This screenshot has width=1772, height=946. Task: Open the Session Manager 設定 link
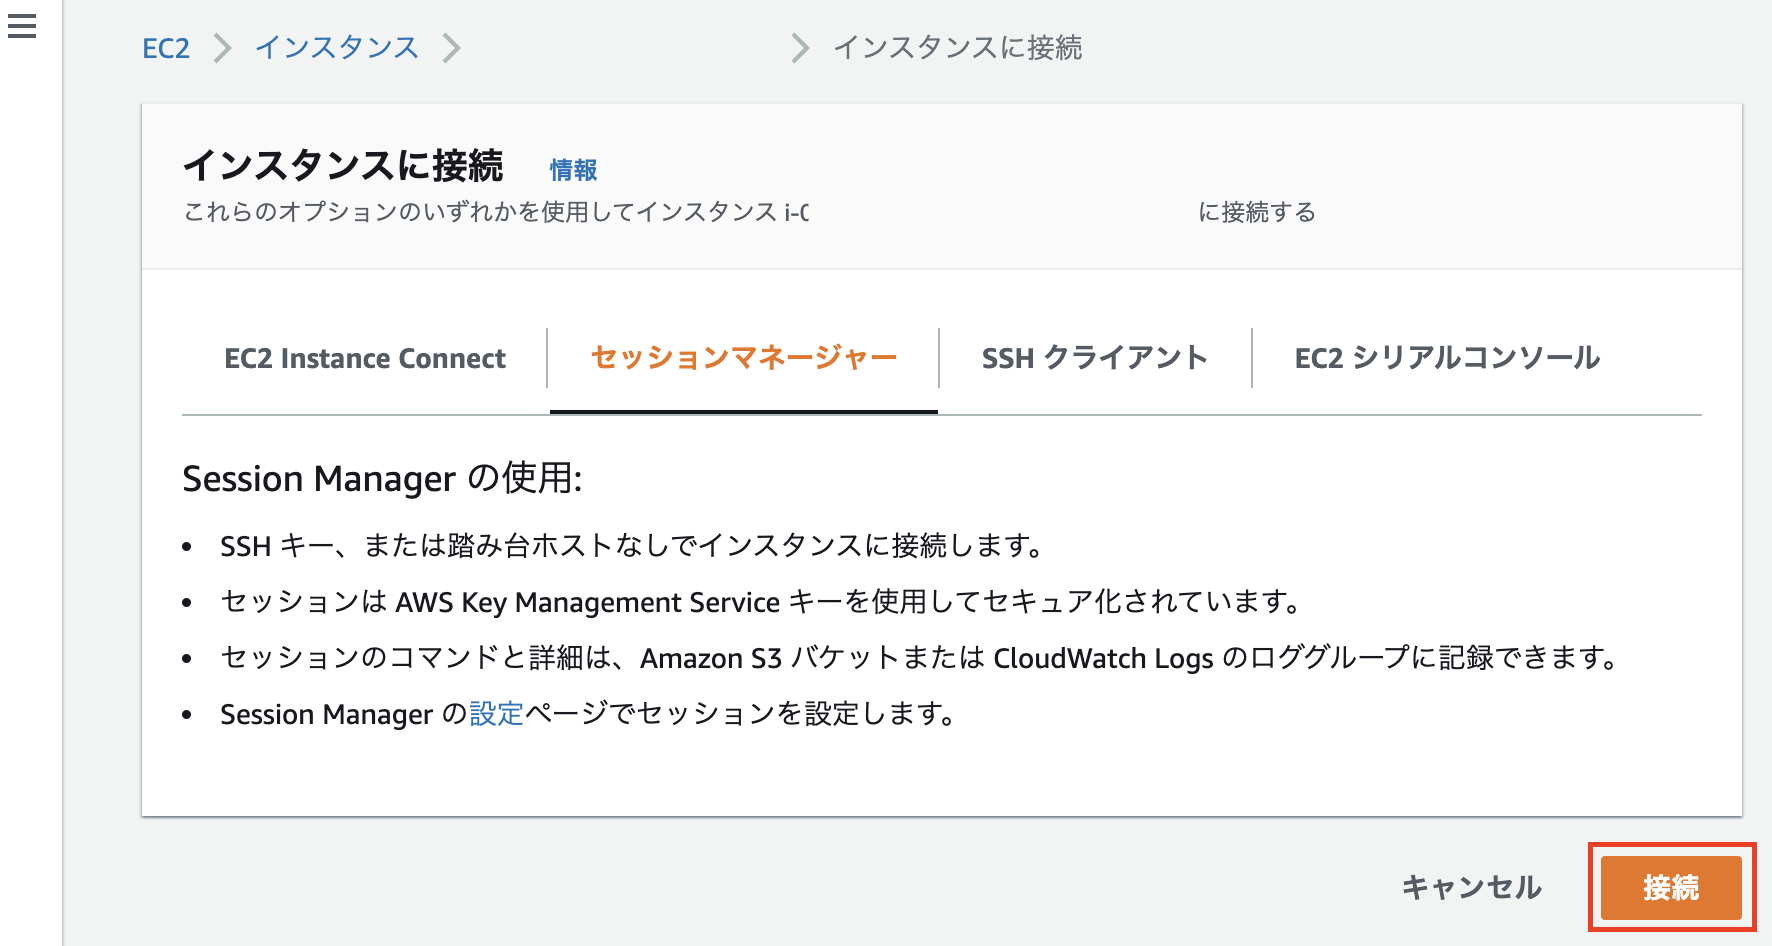496,714
